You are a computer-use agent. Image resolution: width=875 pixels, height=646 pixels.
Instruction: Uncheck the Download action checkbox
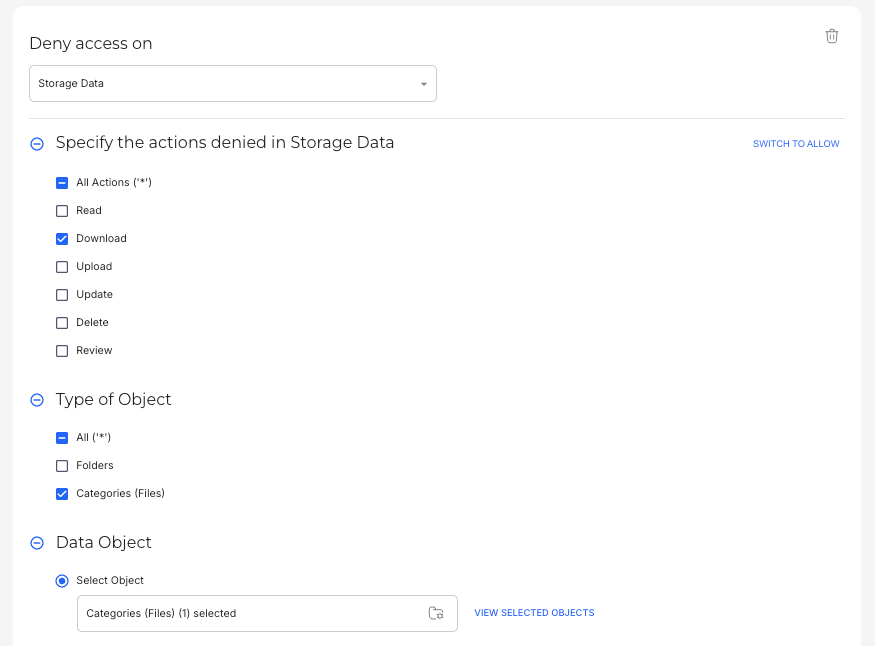tap(62, 239)
